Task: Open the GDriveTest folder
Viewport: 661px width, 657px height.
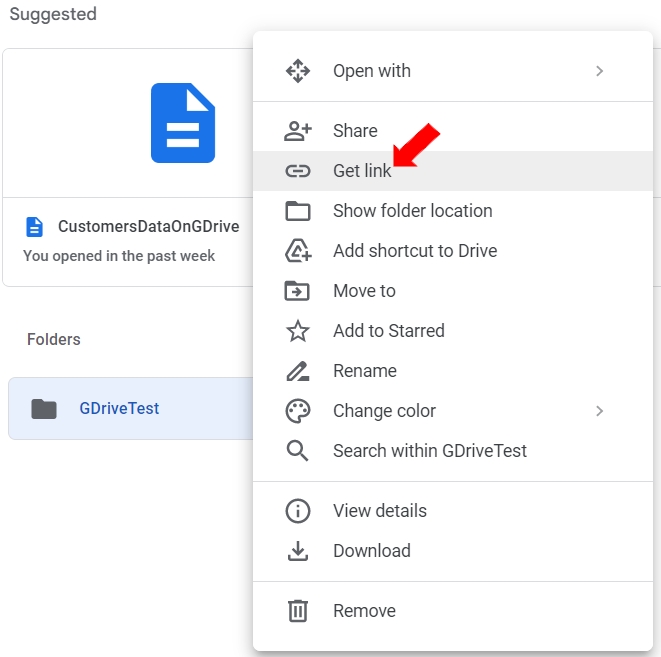Action: (x=119, y=408)
